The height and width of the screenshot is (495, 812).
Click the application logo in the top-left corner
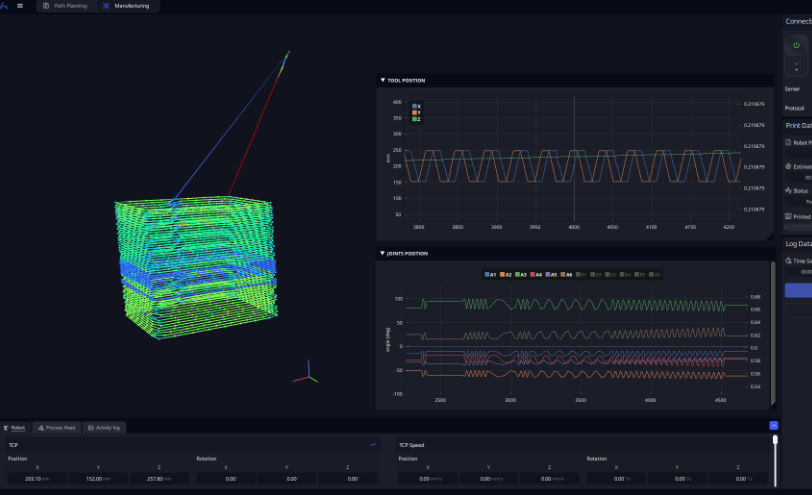coord(4,6)
